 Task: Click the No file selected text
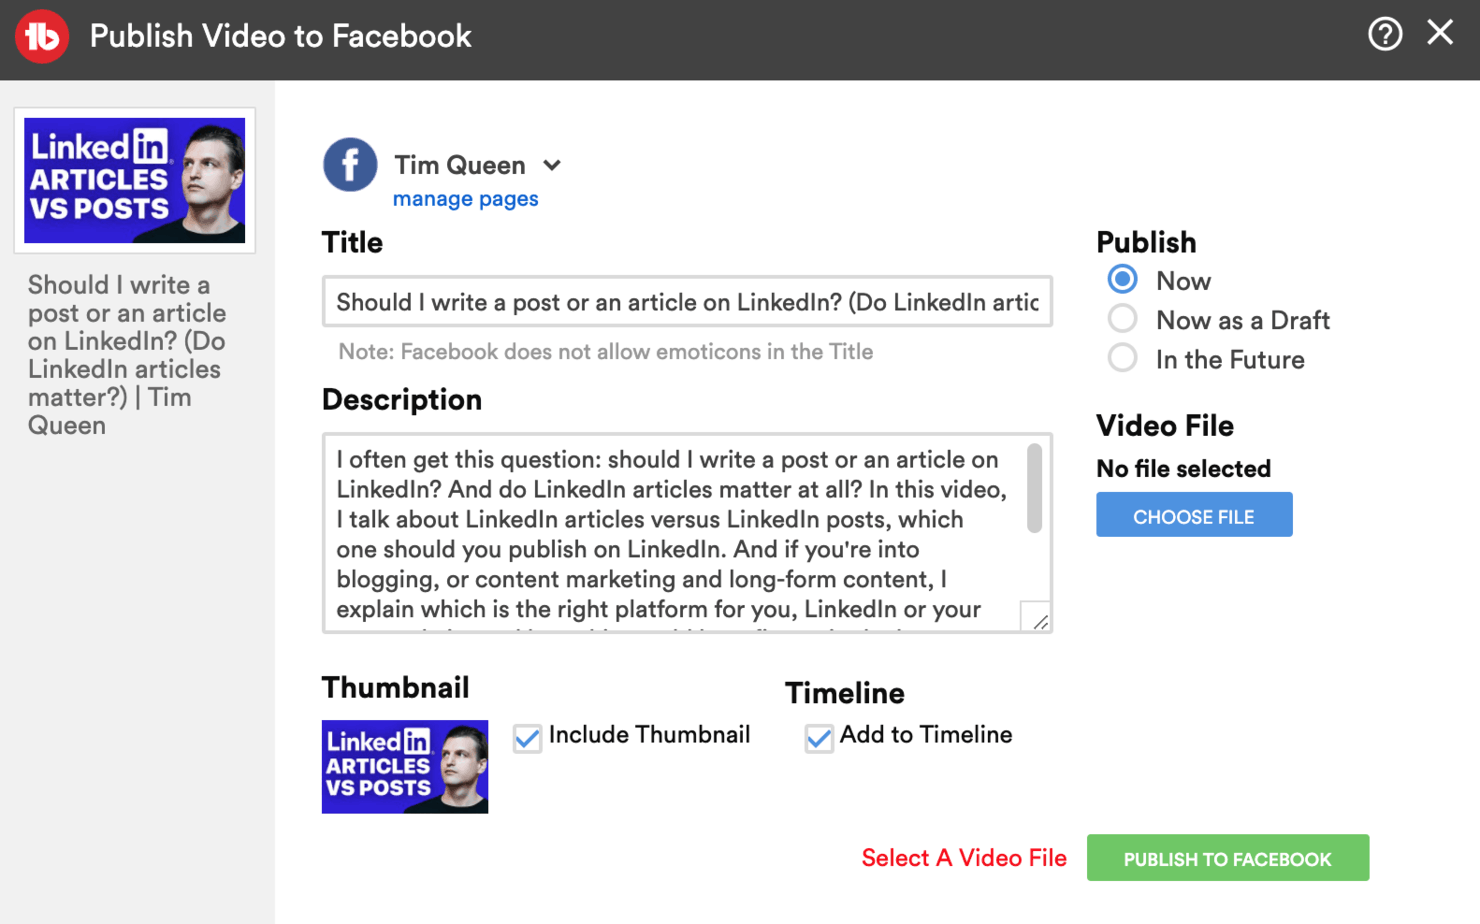point(1183,468)
